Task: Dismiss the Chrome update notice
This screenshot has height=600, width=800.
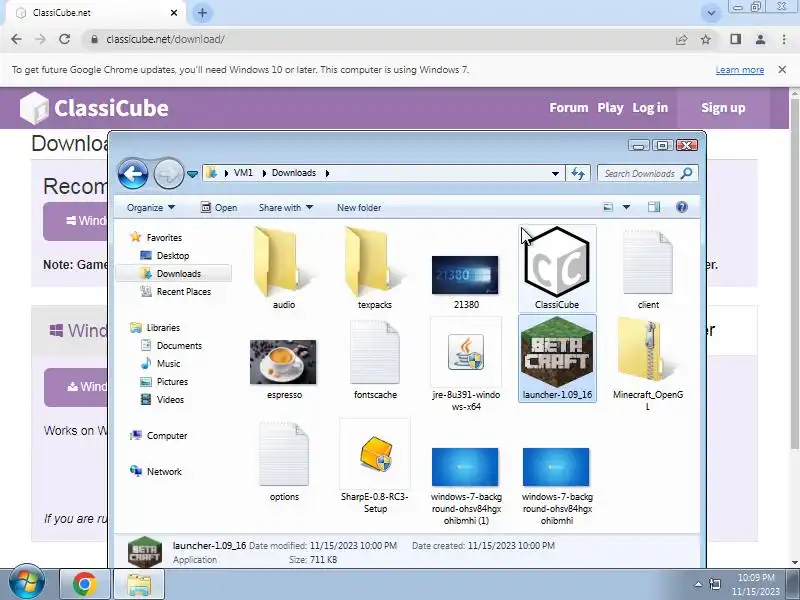Action: (x=782, y=69)
